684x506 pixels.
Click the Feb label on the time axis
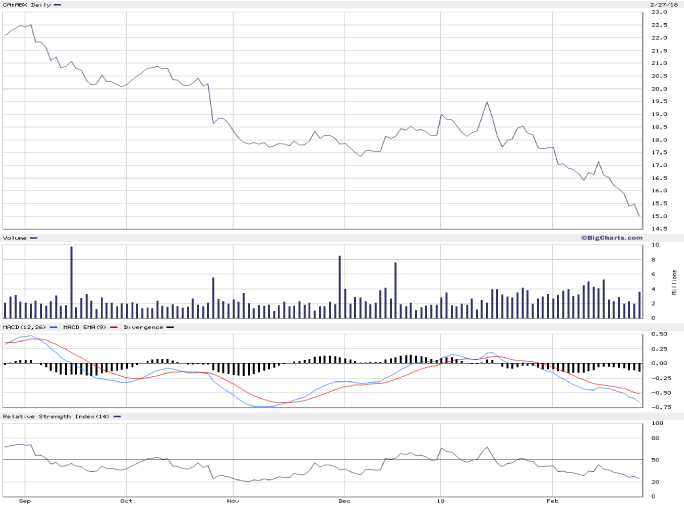point(551,498)
